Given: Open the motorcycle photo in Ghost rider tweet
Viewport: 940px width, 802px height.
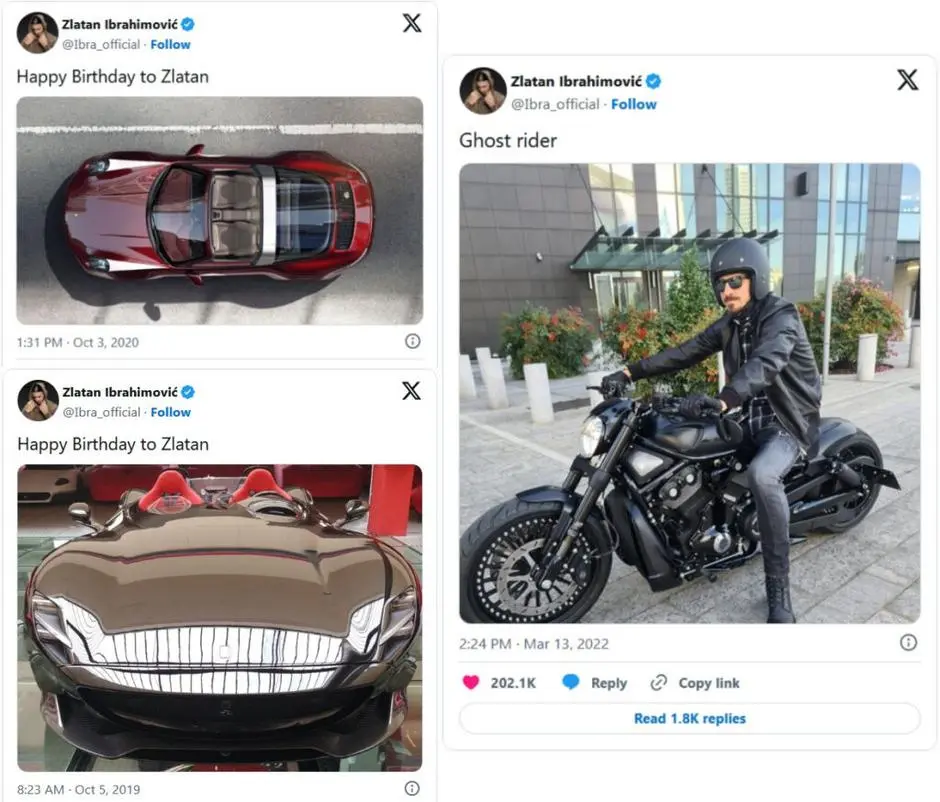Looking at the screenshot, I should tap(689, 393).
